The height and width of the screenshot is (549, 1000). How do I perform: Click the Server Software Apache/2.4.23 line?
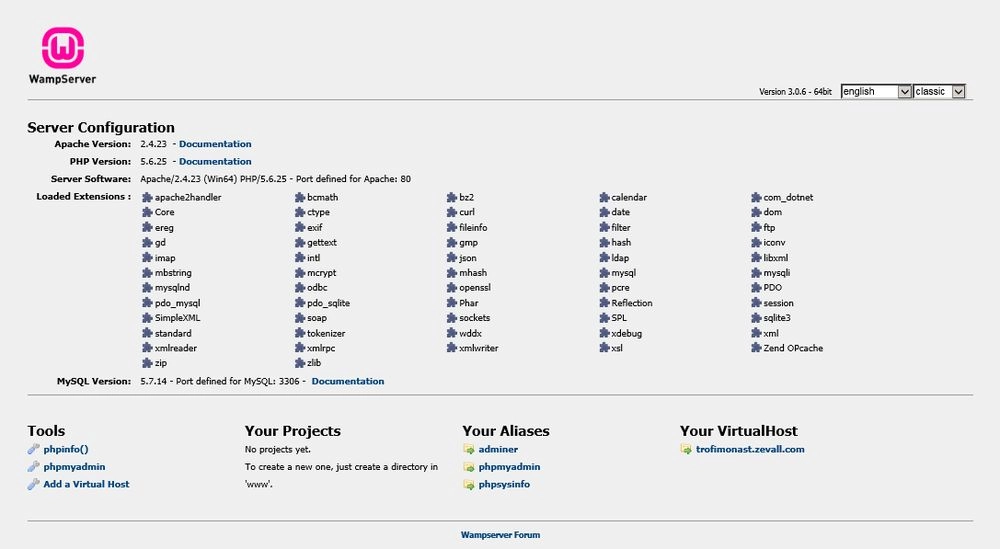(276, 179)
